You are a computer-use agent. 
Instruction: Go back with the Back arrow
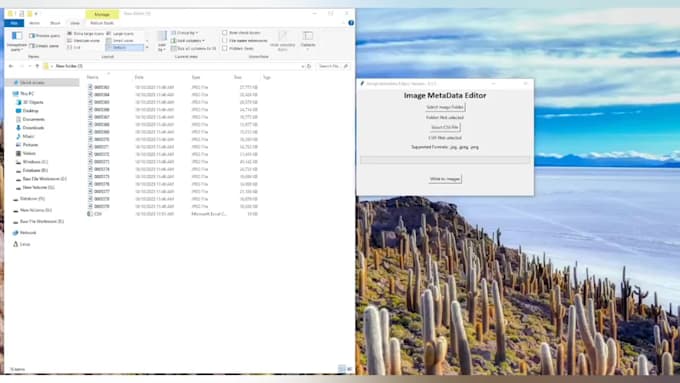(11, 66)
